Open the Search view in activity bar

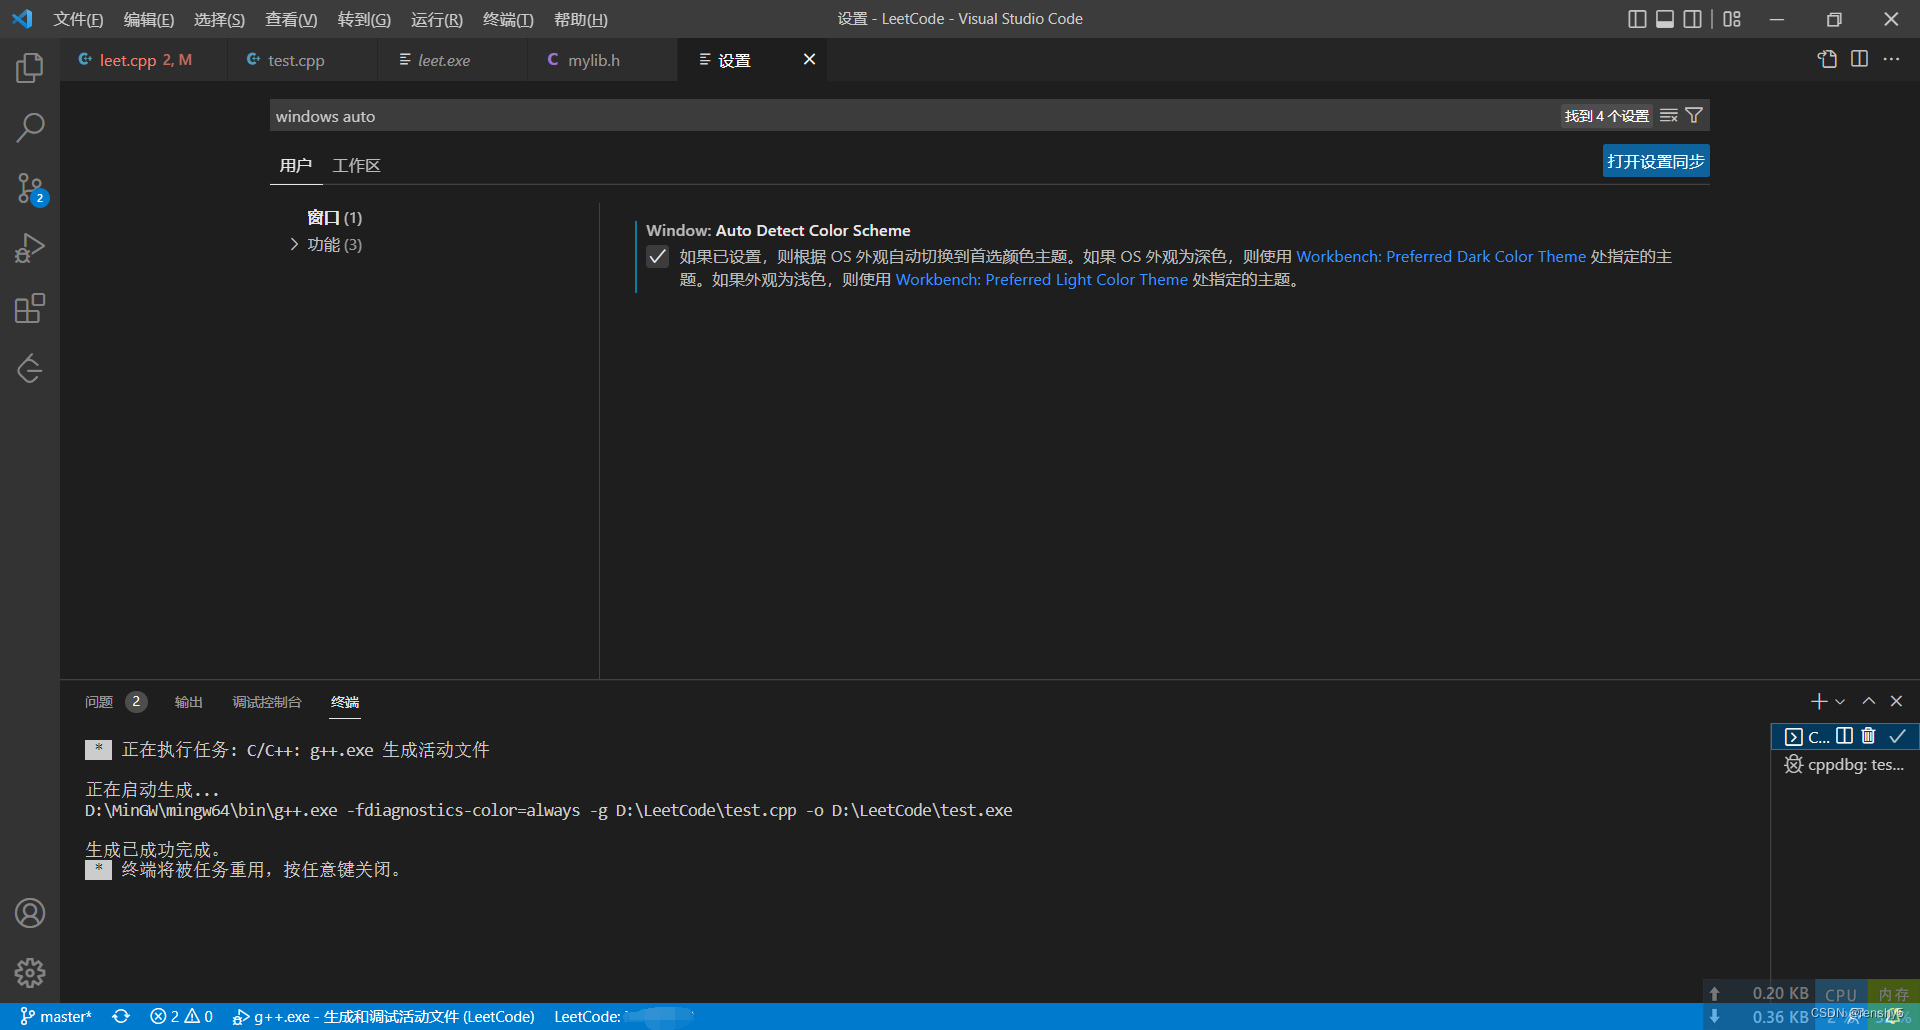coord(30,128)
